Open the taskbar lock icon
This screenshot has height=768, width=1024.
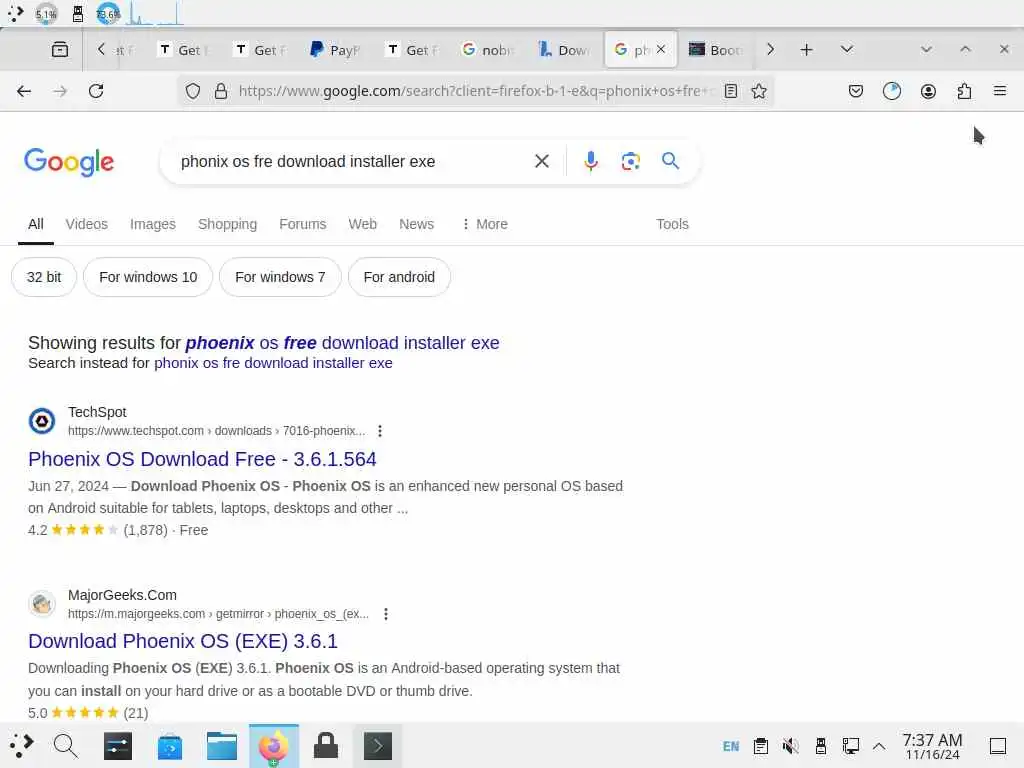[x=325, y=746]
